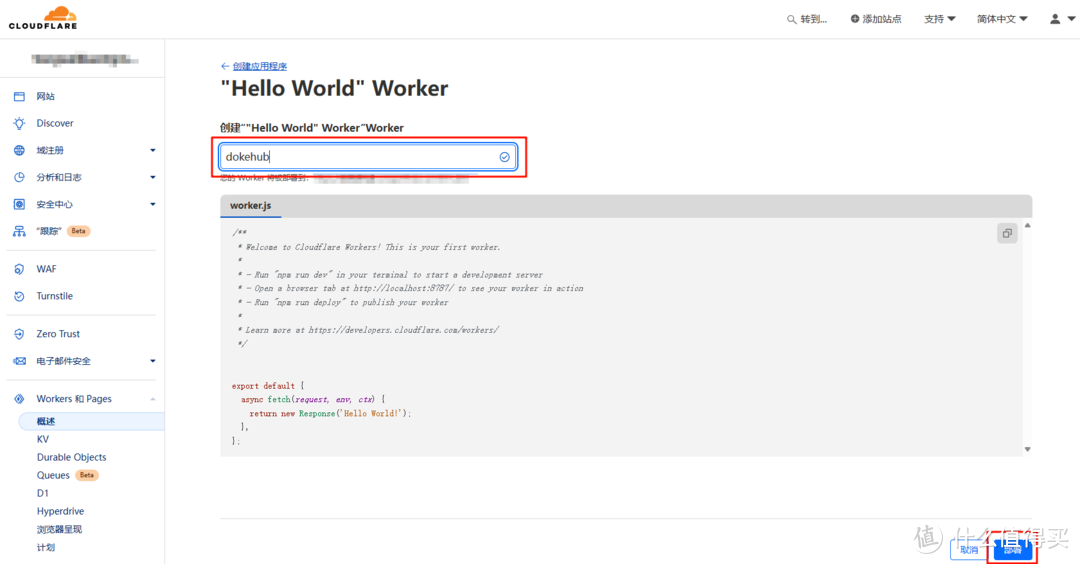Open the 简体中文 language dropdown
The image size is (1080, 564).
click(x=1002, y=19)
